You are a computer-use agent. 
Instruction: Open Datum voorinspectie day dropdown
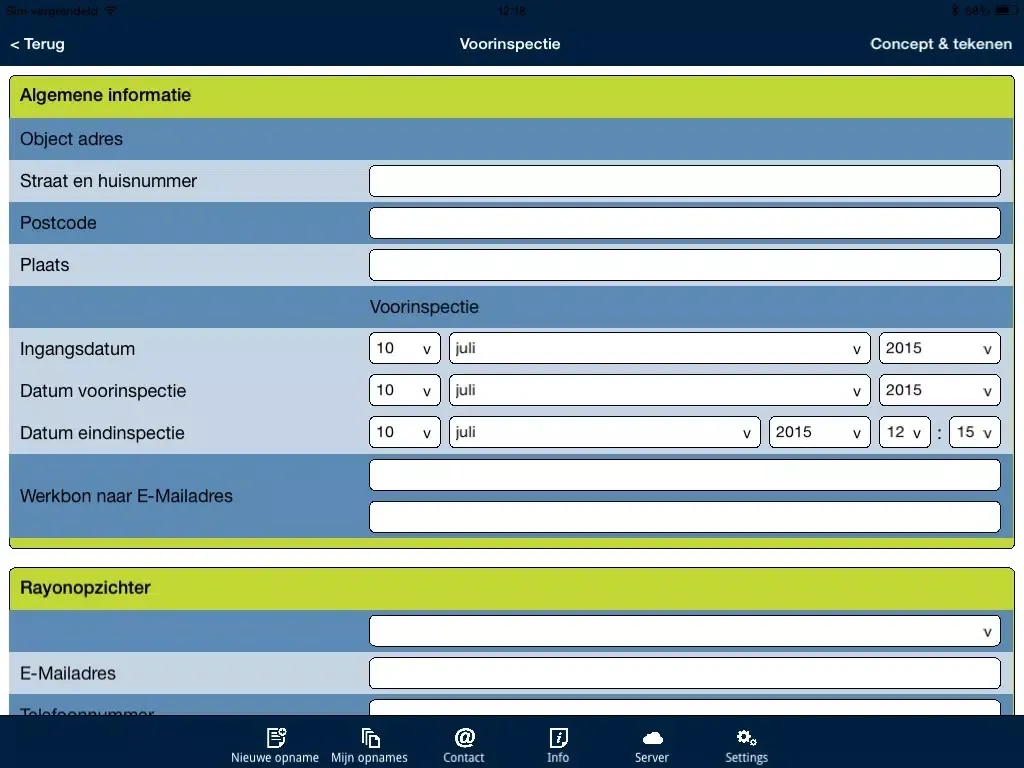point(404,391)
